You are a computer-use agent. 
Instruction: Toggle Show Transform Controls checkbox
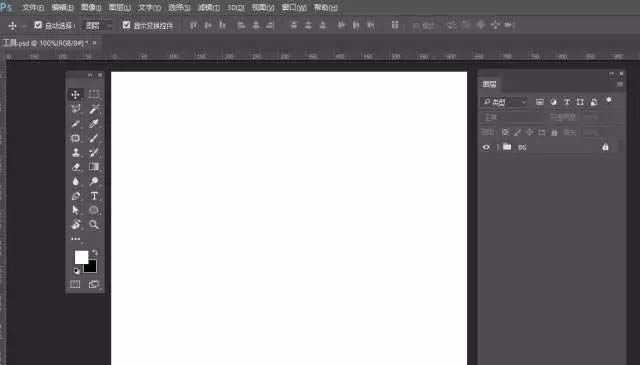click(127, 25)
